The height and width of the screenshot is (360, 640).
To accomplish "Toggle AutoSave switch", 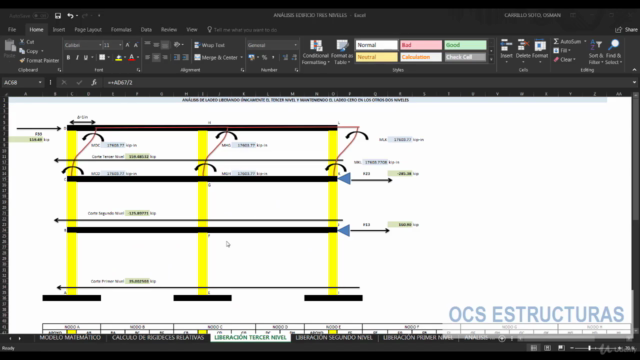I will click(40, 16).
